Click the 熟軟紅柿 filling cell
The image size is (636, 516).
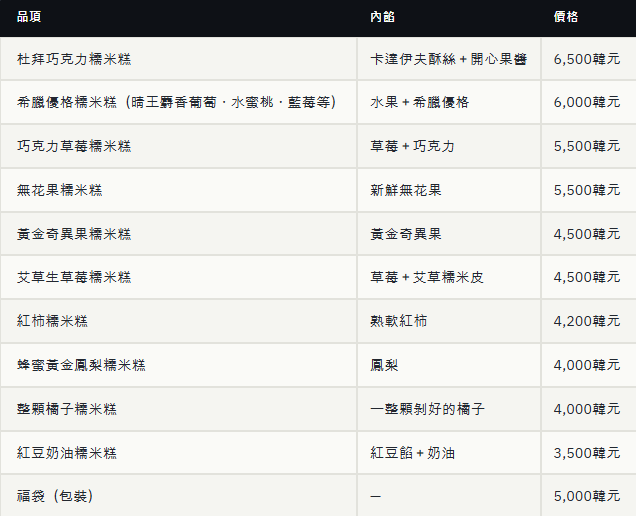click(449, 321)
